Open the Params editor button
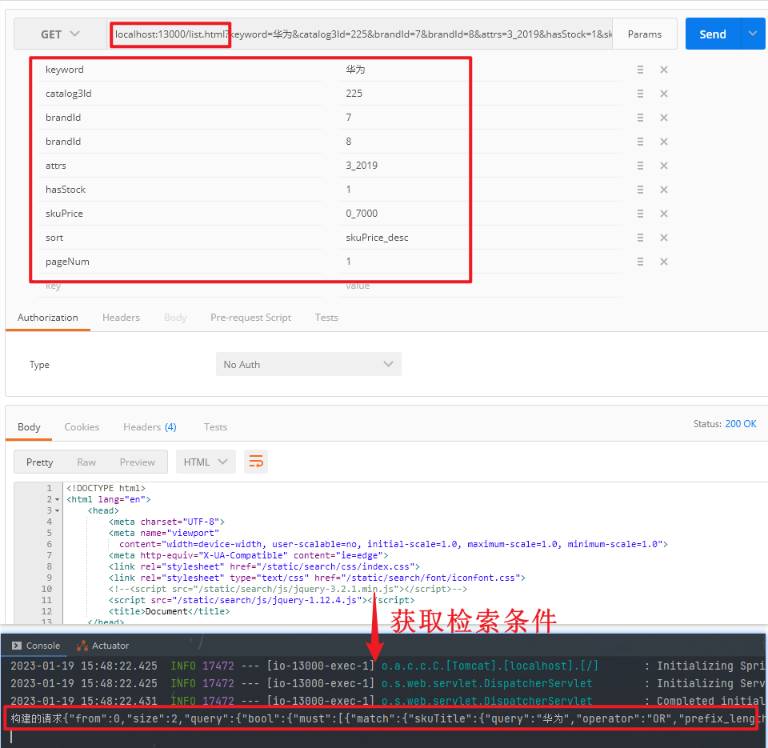Screen dimensions: 768x748 click(645, 34)
